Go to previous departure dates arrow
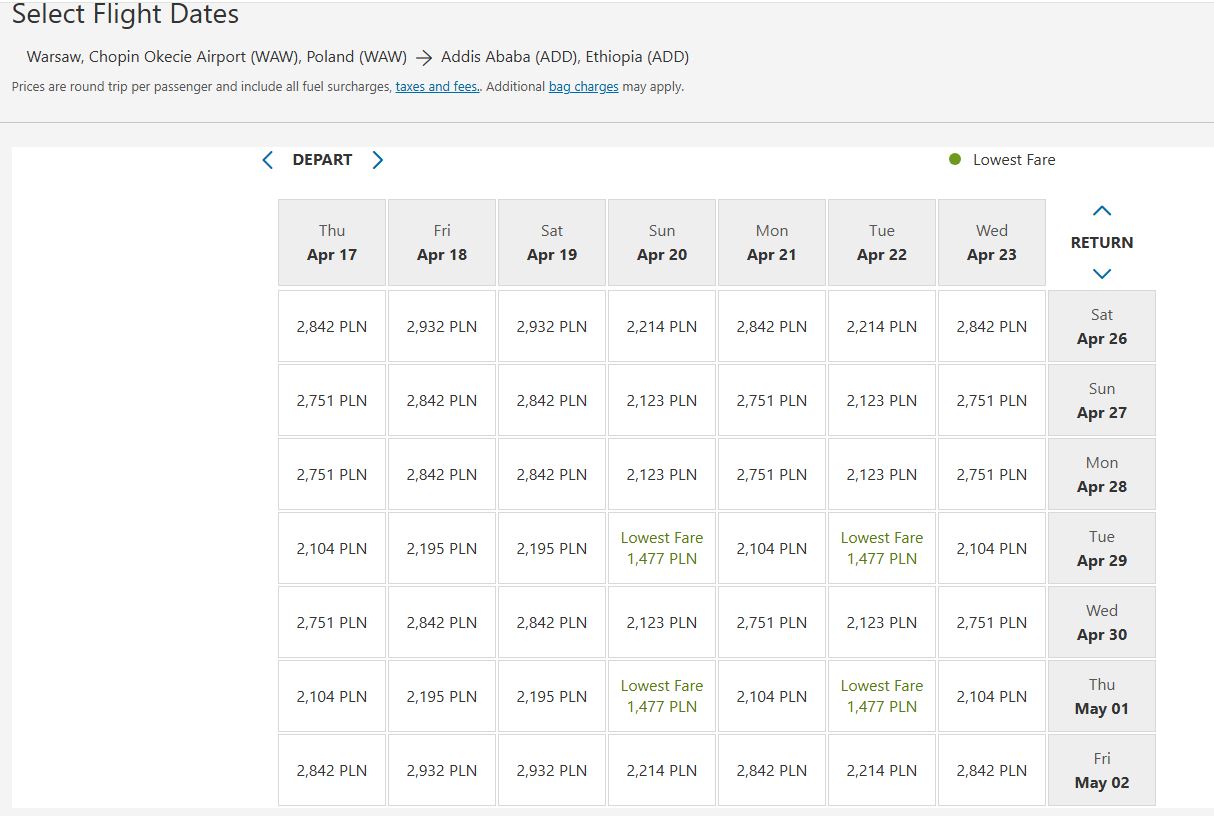The height and width of the screenshot is (816, 1214). coord(267,160)
